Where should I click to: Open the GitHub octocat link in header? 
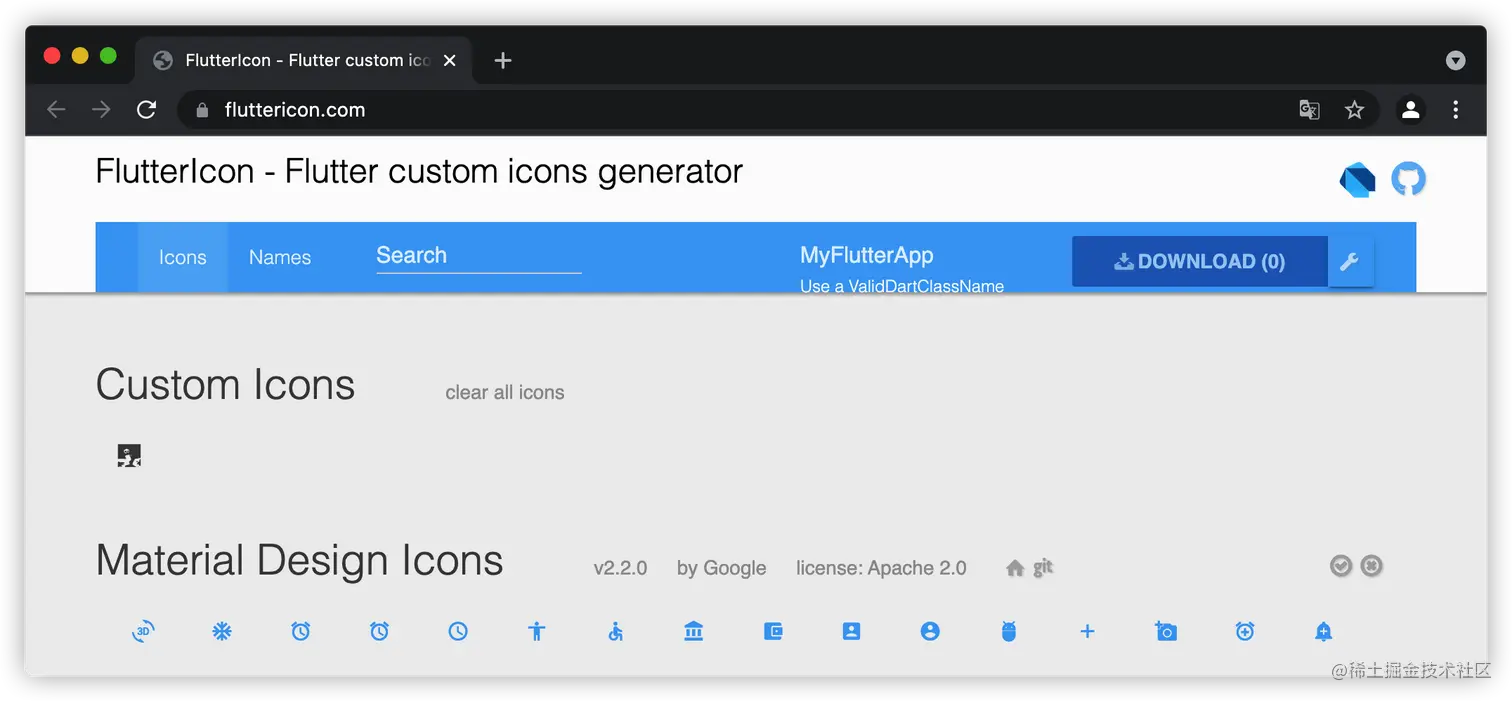pyautogui.click(x=1408, y=179)
